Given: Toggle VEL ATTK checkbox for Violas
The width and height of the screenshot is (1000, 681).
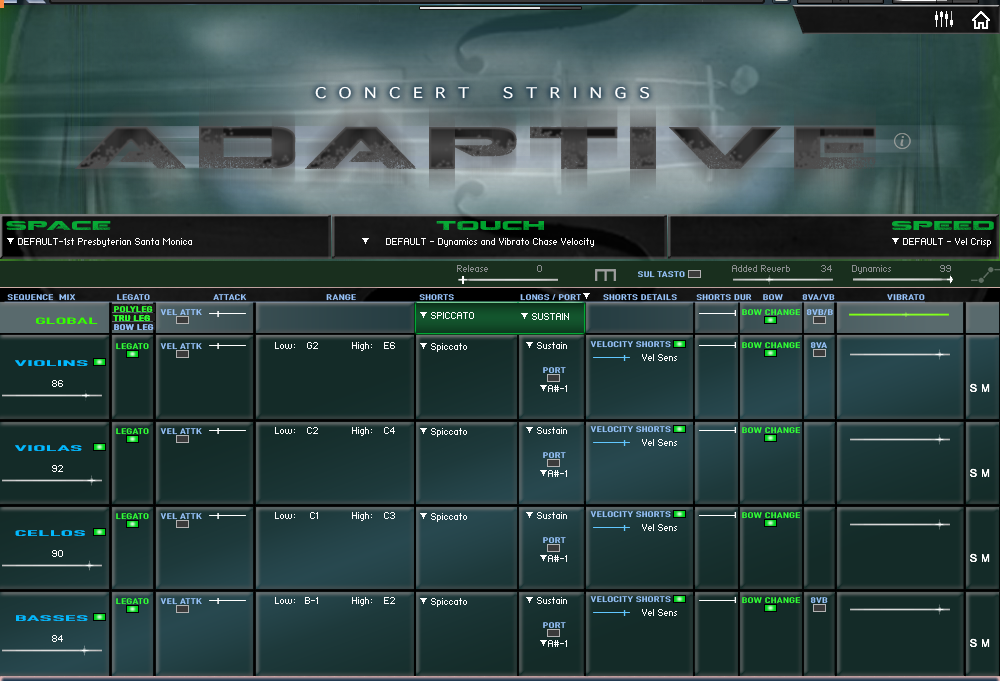Looking at the screenshot, I should 182,439.
